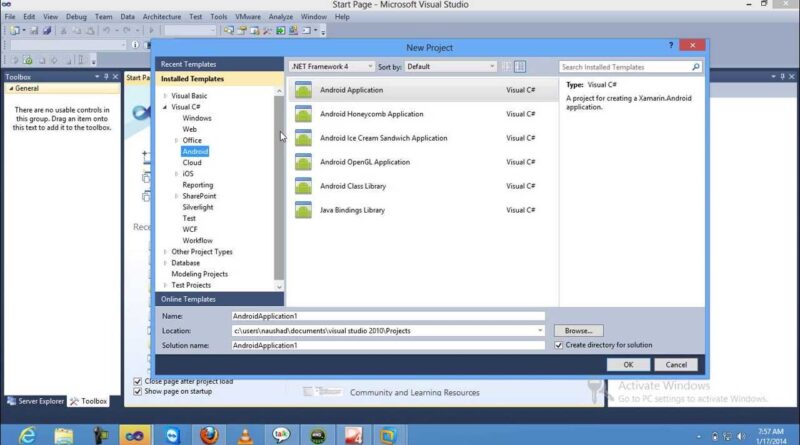Open File Explorer from the taskbar

(64, 435)
